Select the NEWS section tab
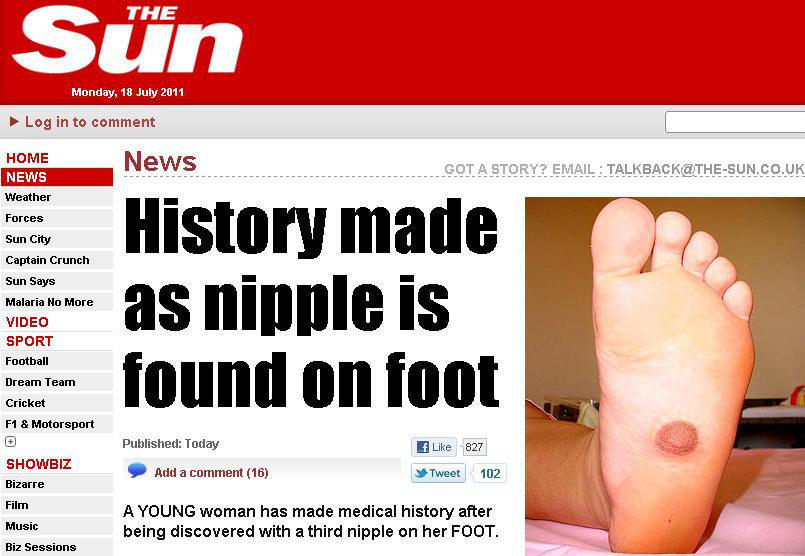This screenshot has height=556, width=805. point(56,177)
